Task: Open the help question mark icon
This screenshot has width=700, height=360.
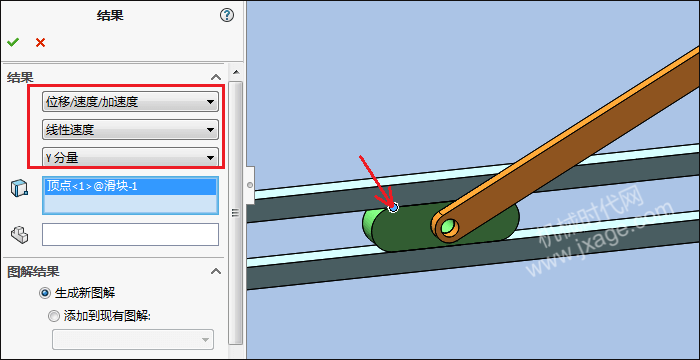Action: pos(227,16)
